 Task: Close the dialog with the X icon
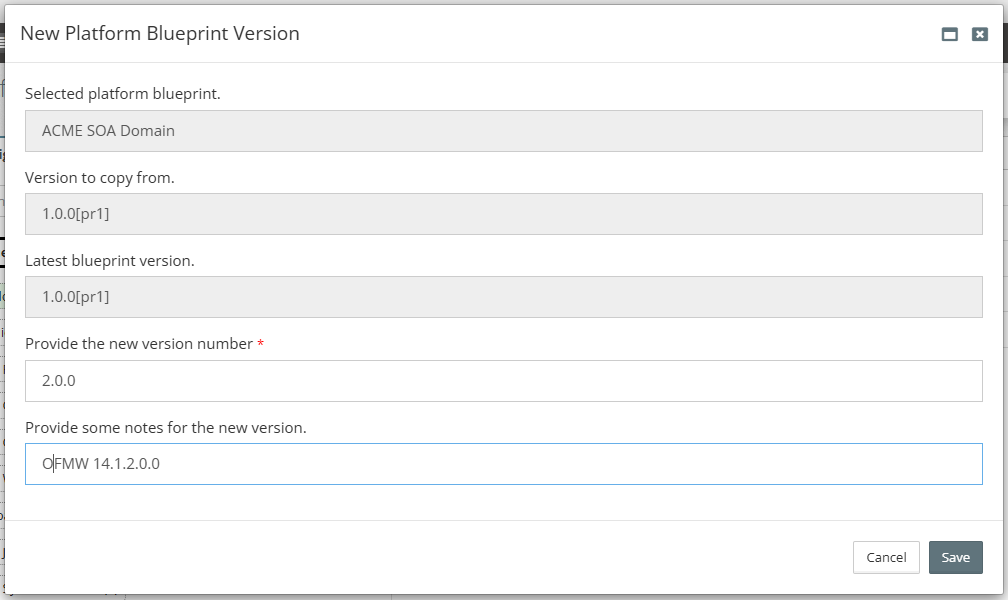[x=980, y=34]
